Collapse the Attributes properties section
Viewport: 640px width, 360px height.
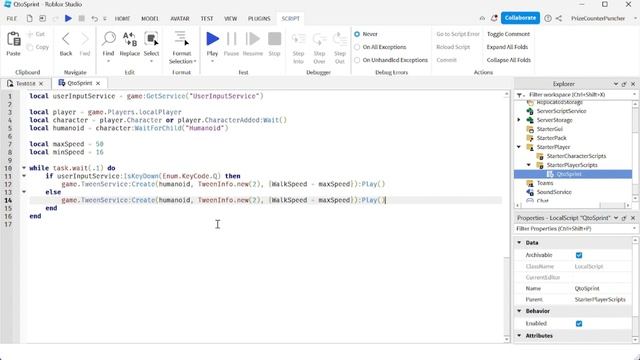pos(519,336)
